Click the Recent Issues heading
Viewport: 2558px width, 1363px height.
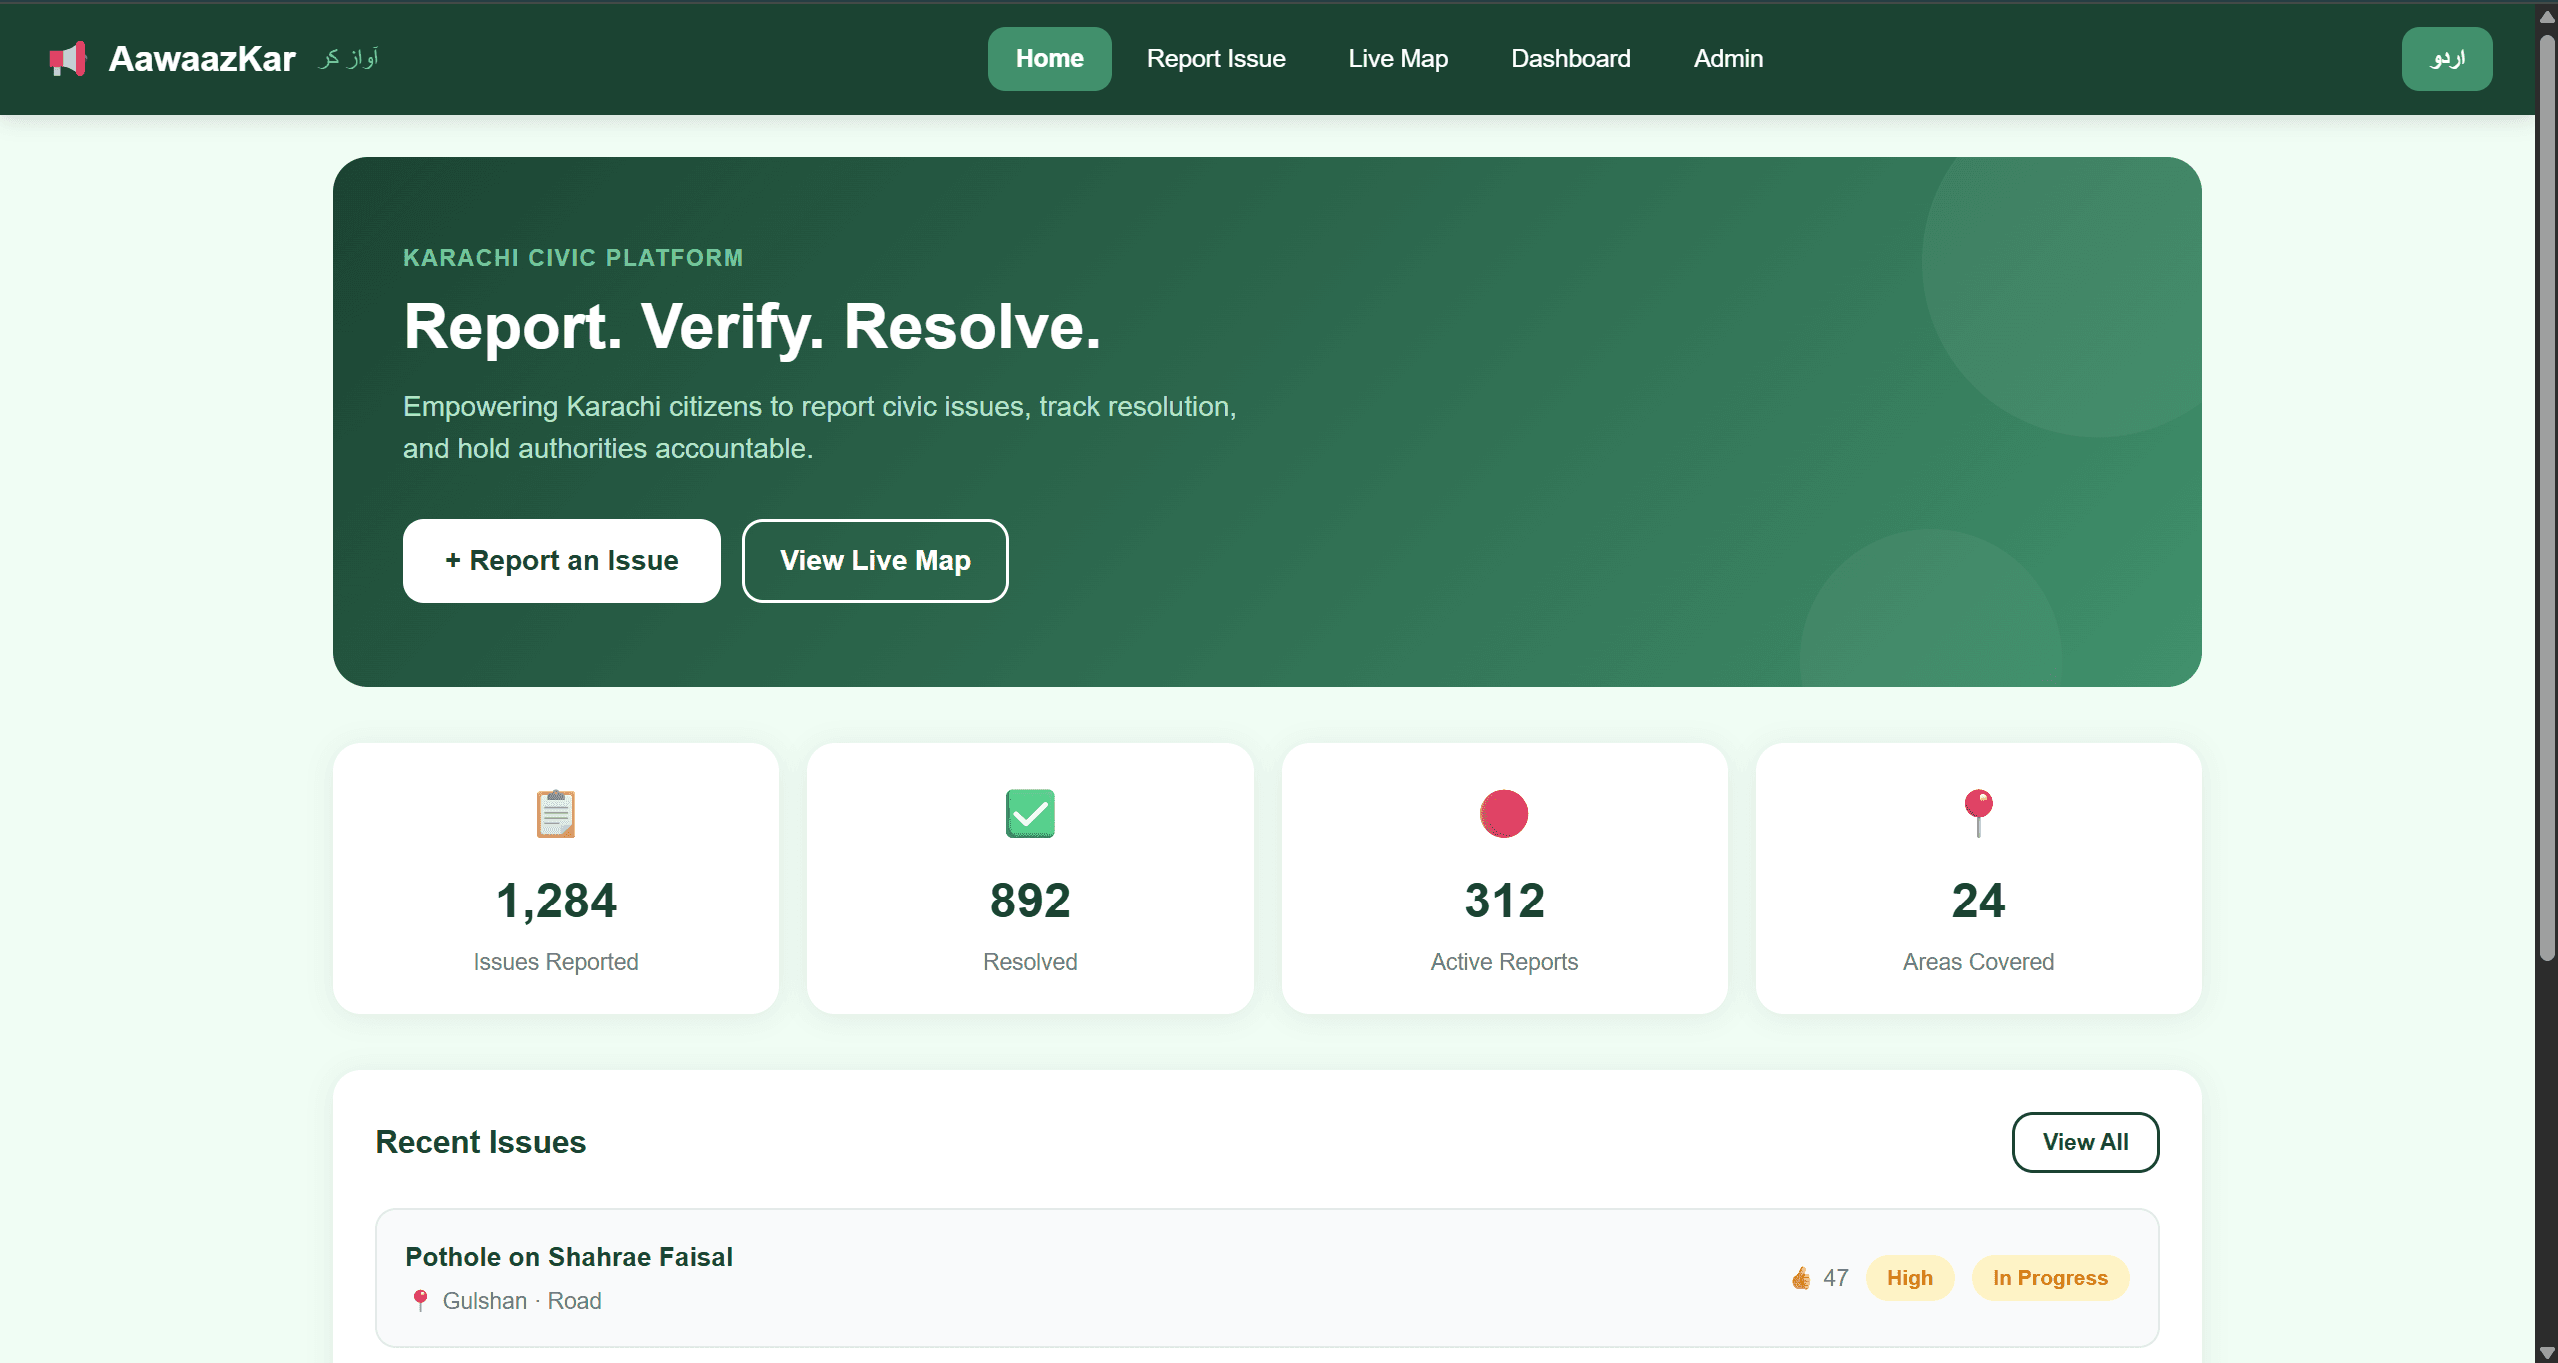480,1142
